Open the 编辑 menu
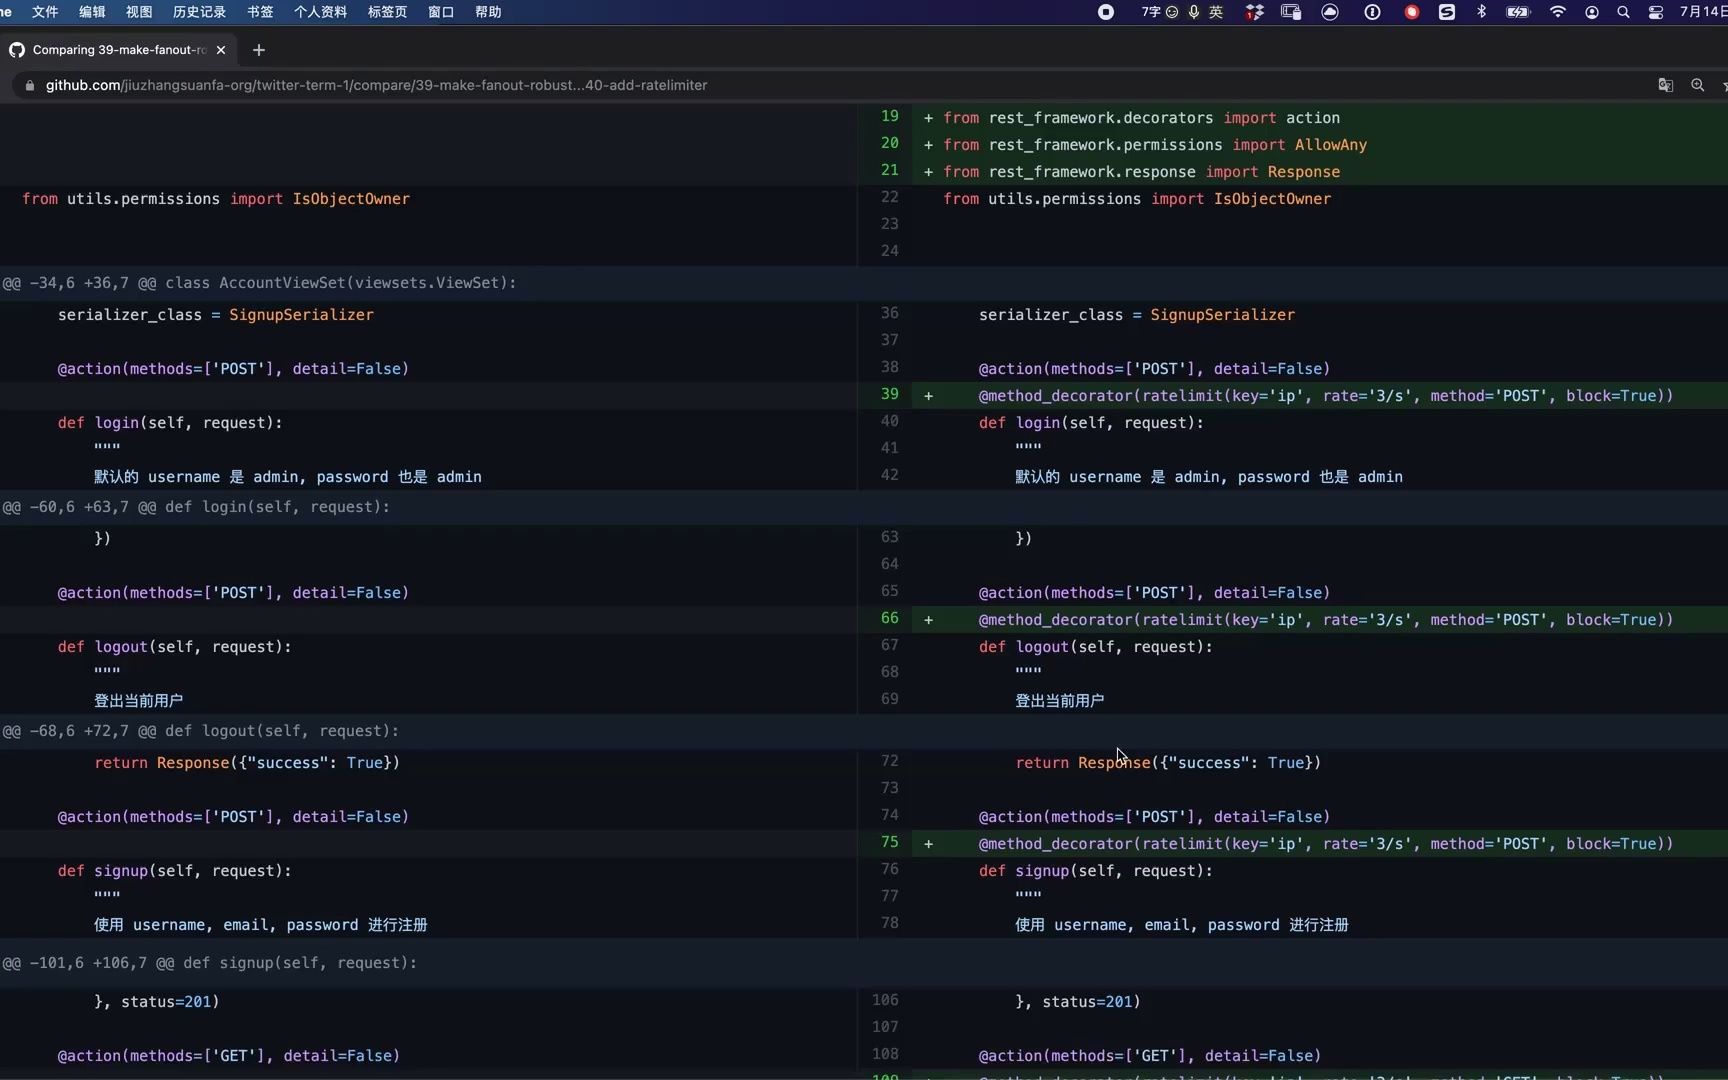 coord(92,12)
